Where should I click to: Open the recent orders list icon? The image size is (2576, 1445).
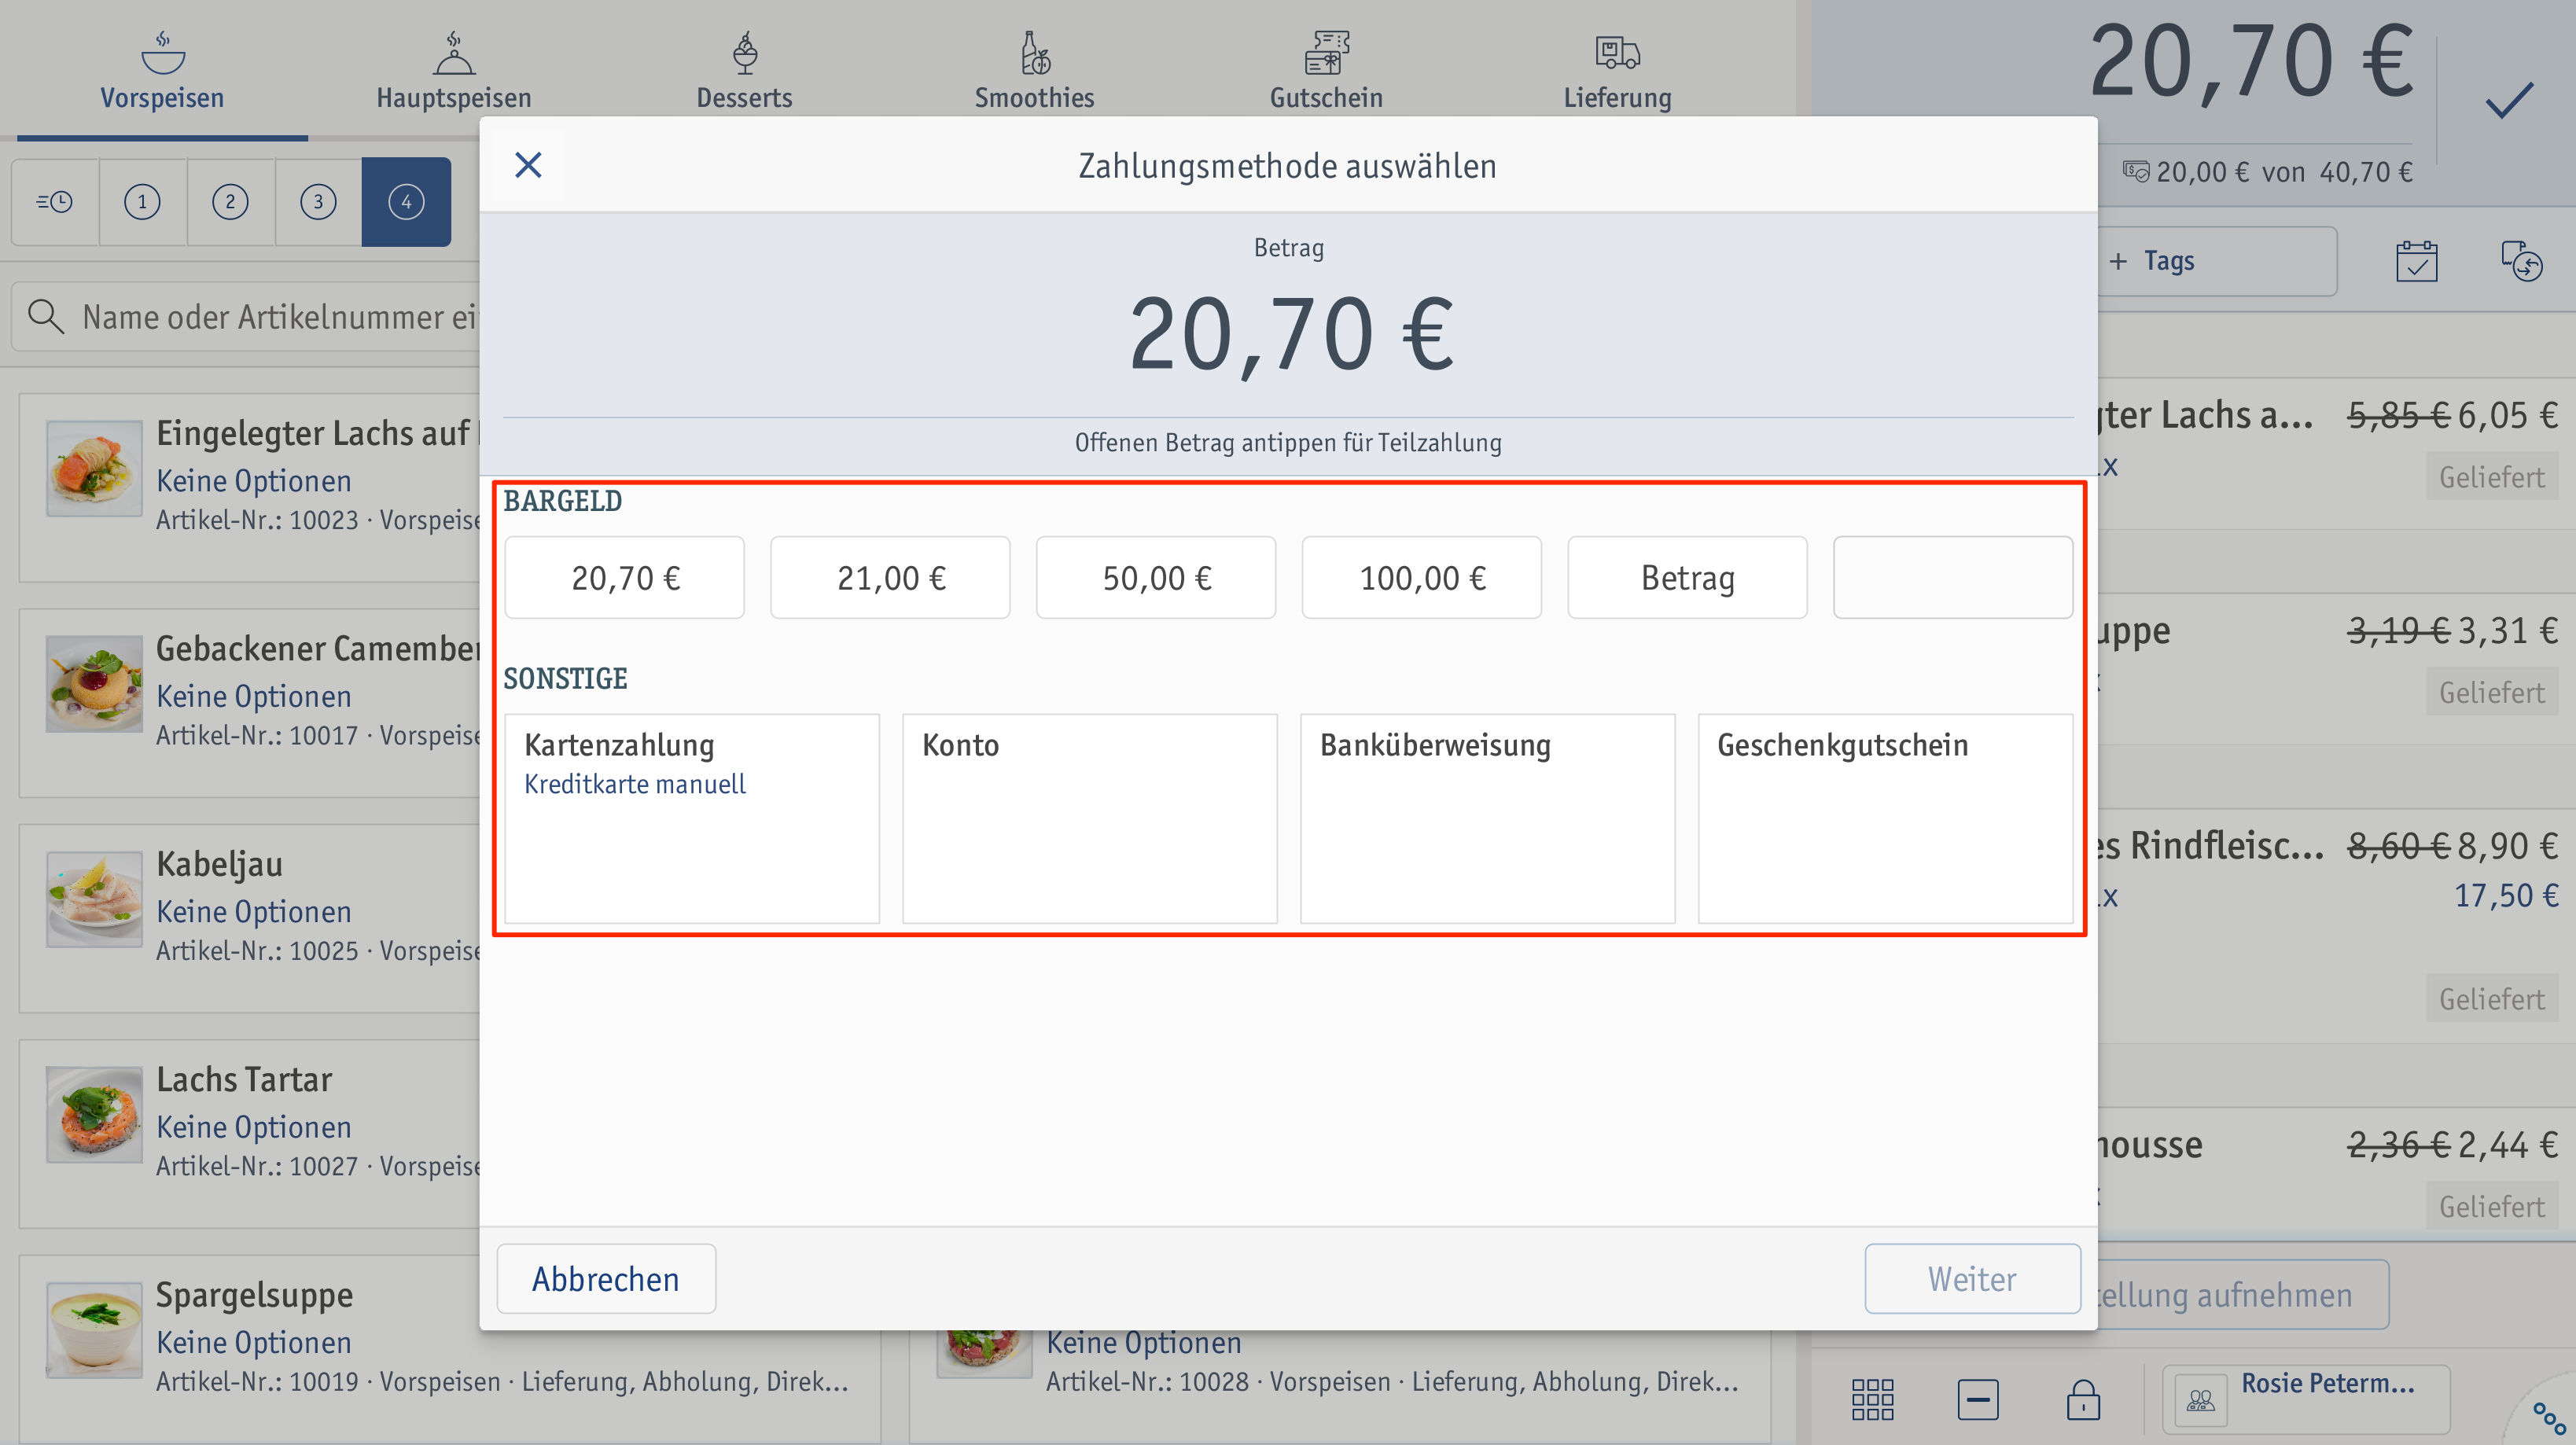(55, 202)
